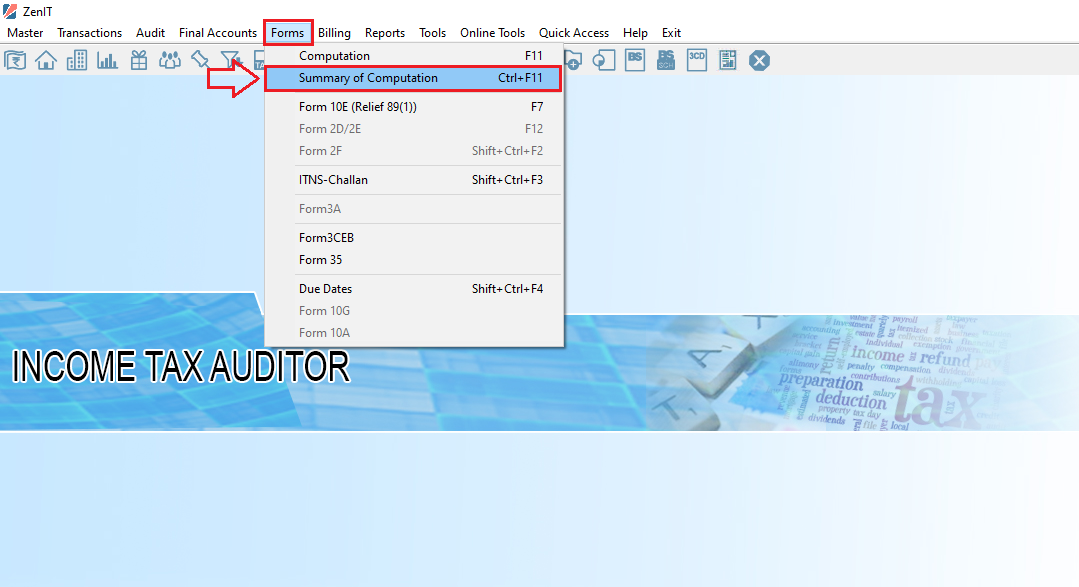Image resolution: width=1079 pixels, height=587 pixels.
Task: Open the Billing menu
Action: 334,32
